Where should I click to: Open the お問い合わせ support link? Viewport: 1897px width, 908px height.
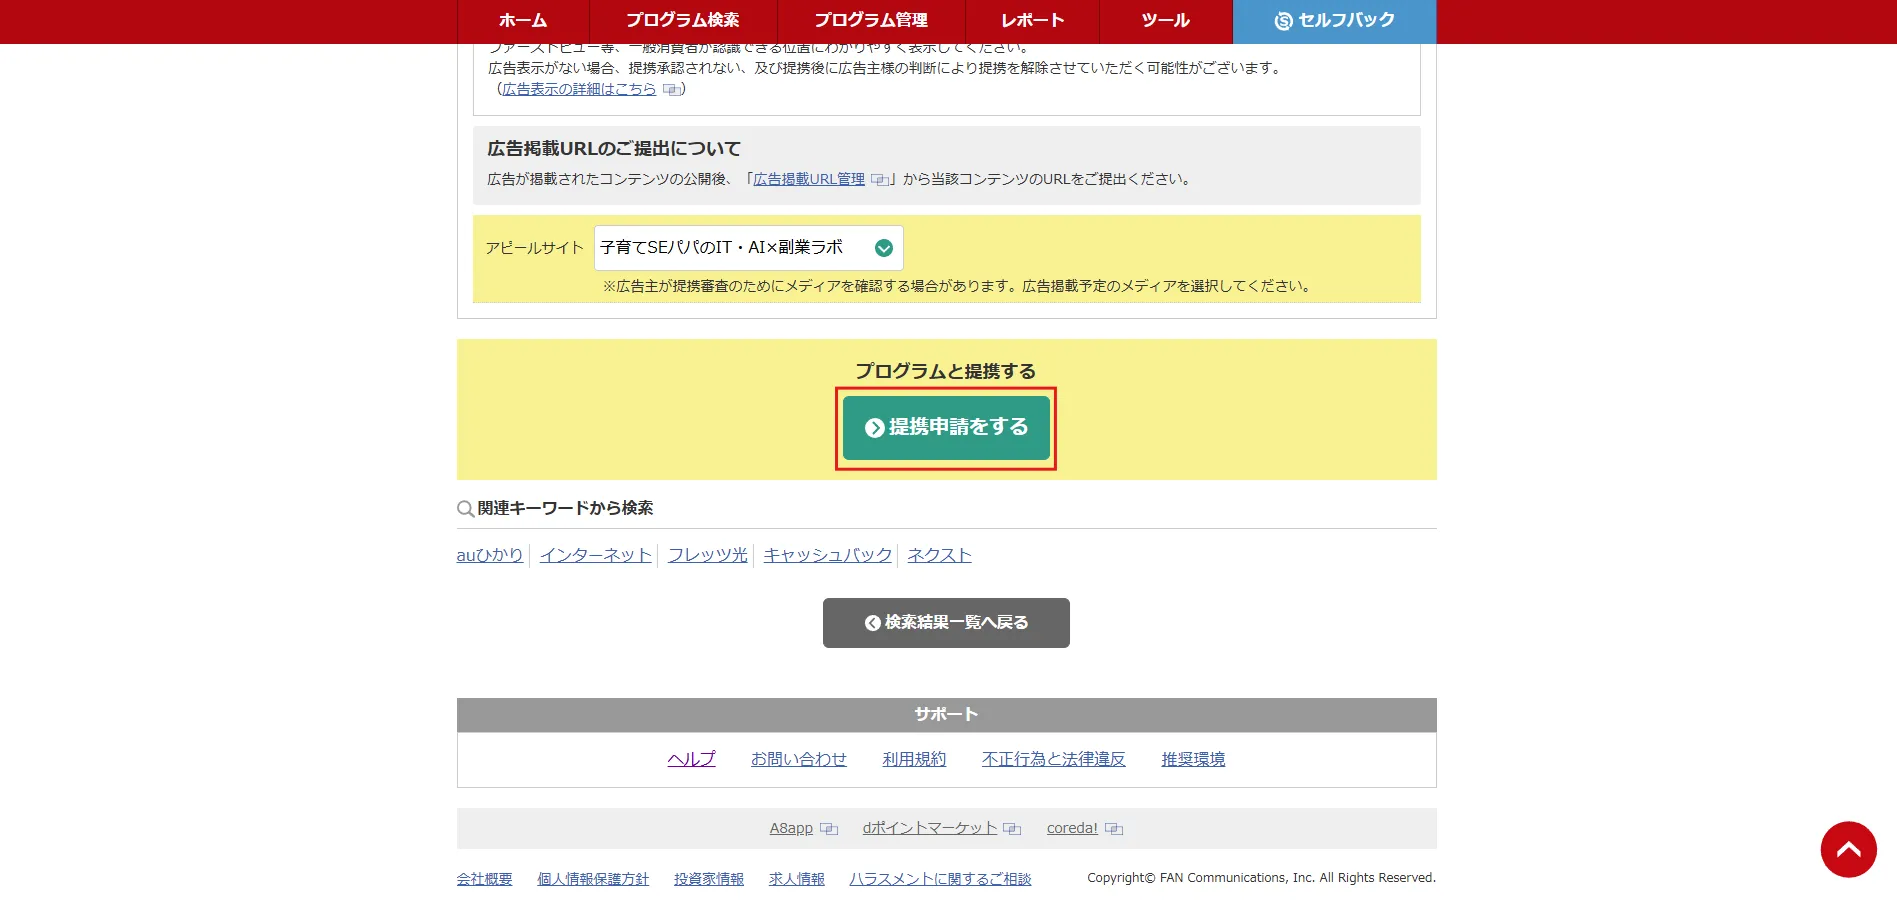799,759
